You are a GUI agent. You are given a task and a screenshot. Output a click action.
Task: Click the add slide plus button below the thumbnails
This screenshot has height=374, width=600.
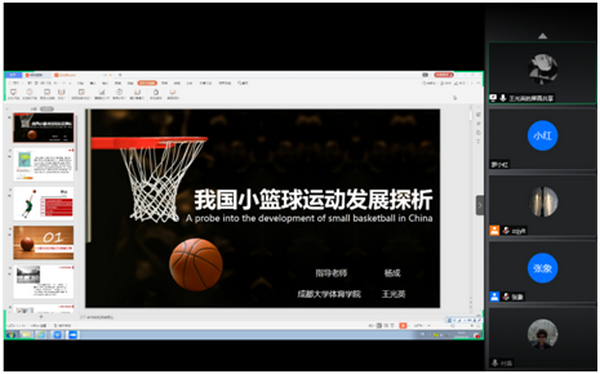click(x=41, y=317)
